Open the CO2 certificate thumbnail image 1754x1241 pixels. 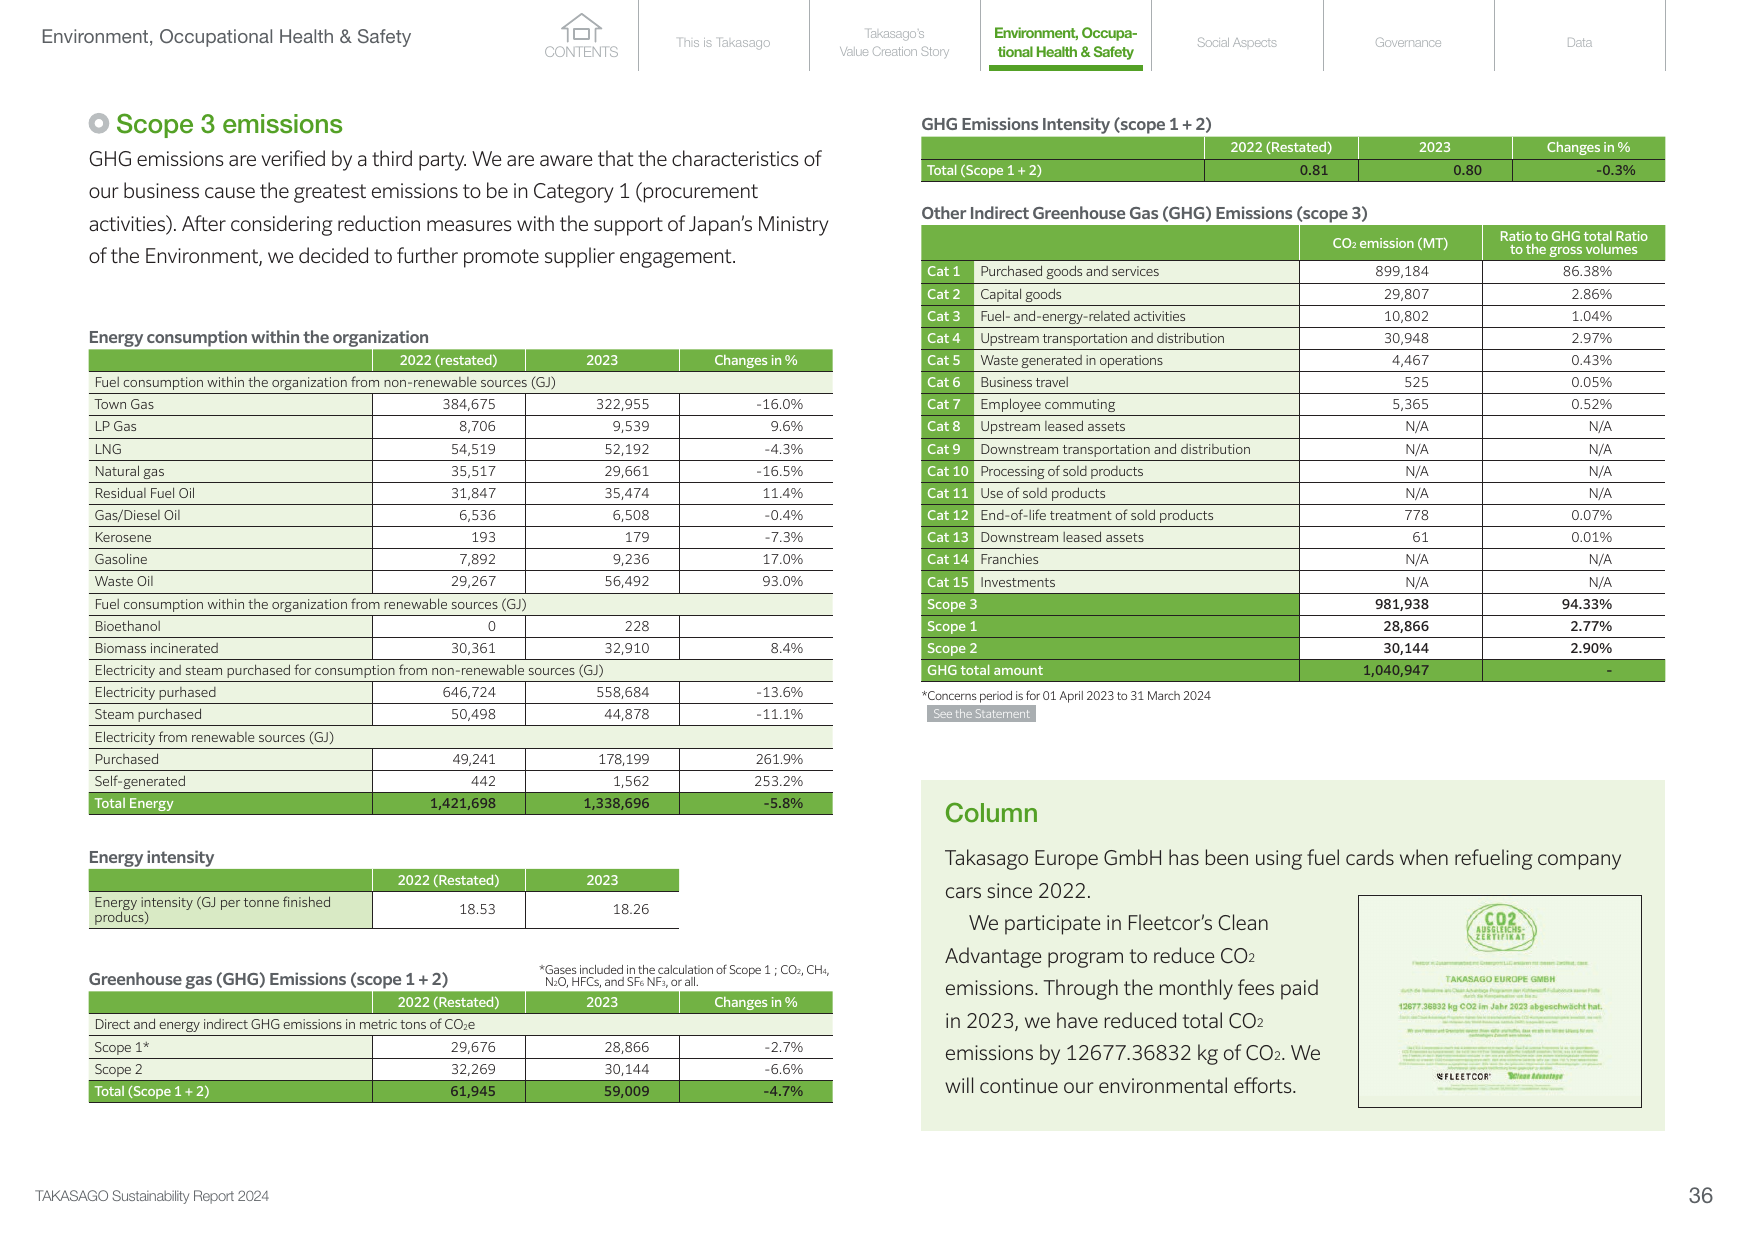click(1499, 1001)
